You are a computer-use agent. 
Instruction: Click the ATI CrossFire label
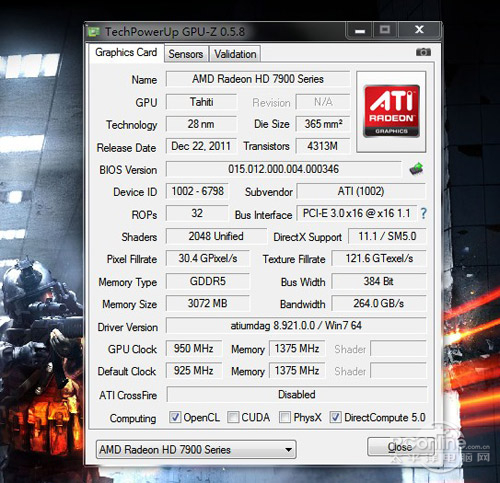(128, 396)
